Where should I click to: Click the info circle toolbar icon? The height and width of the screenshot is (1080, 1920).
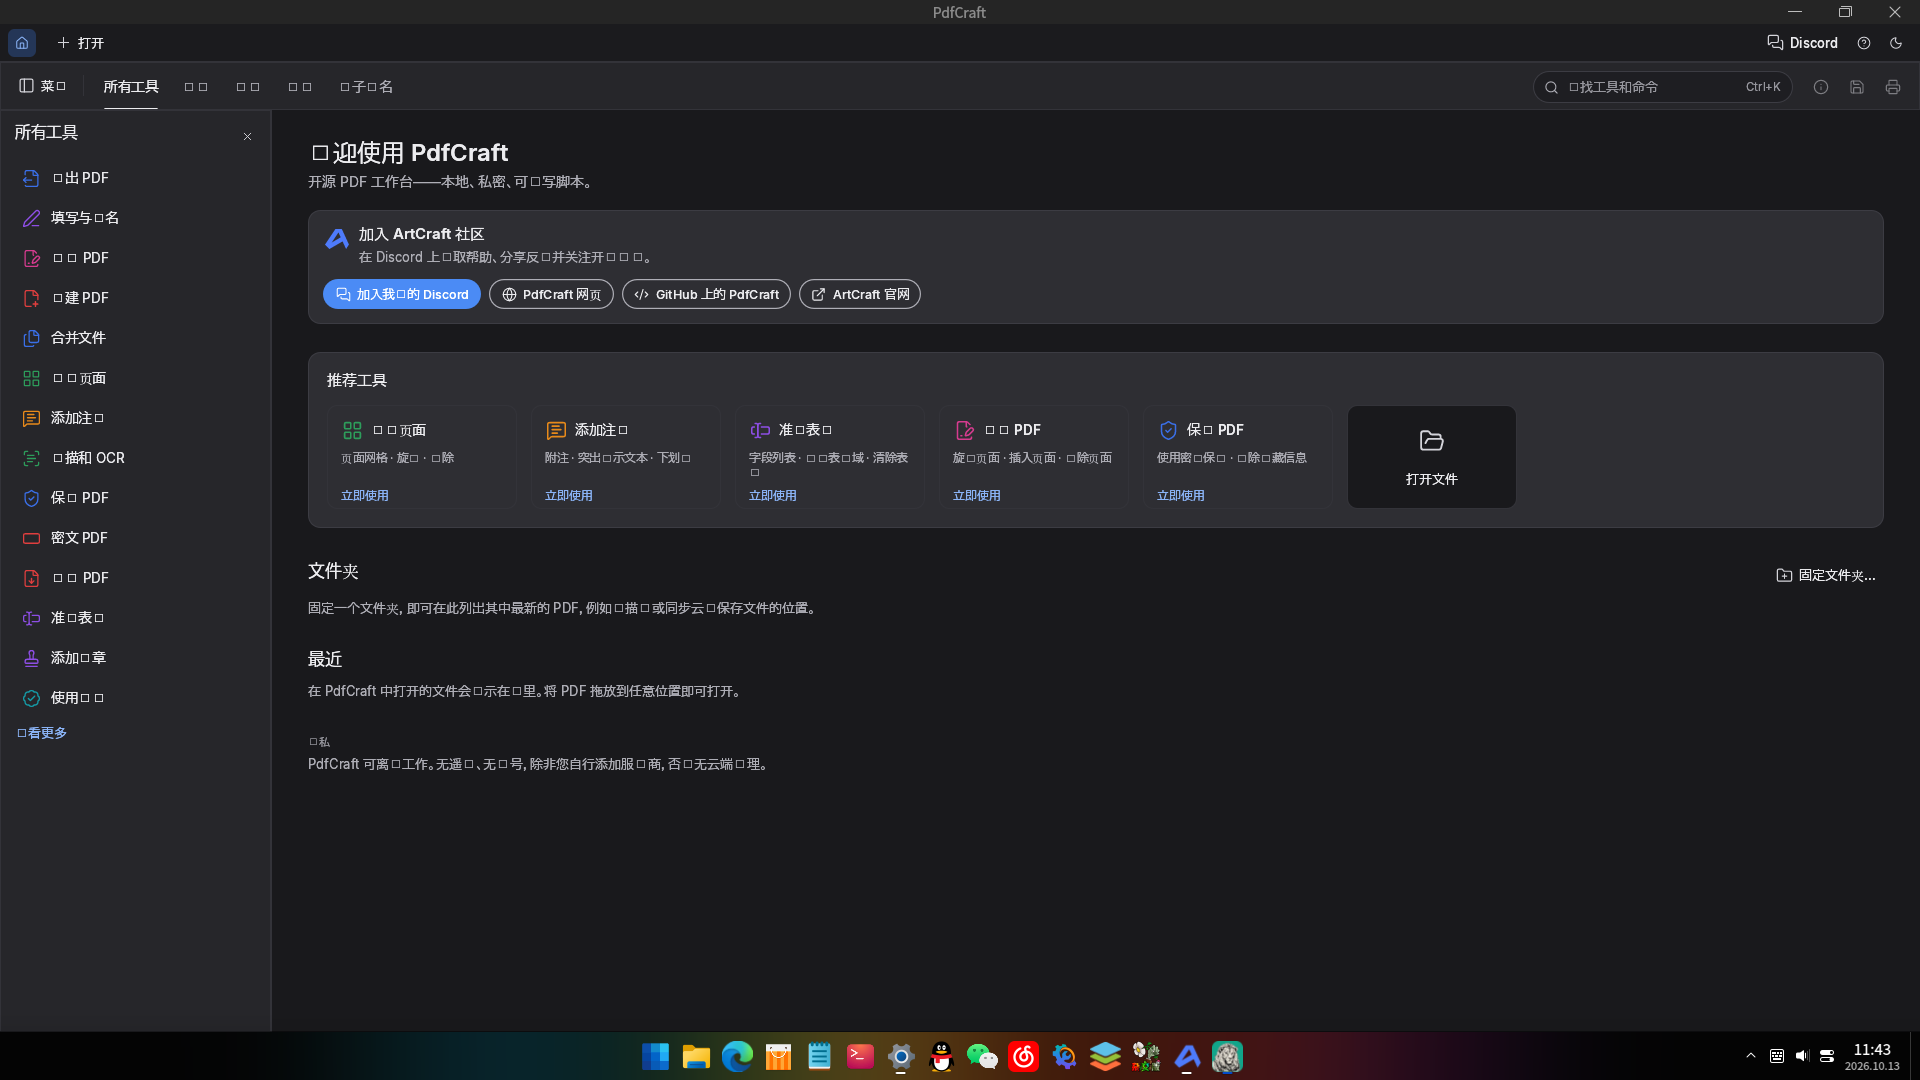click(x=1821, y=87)
